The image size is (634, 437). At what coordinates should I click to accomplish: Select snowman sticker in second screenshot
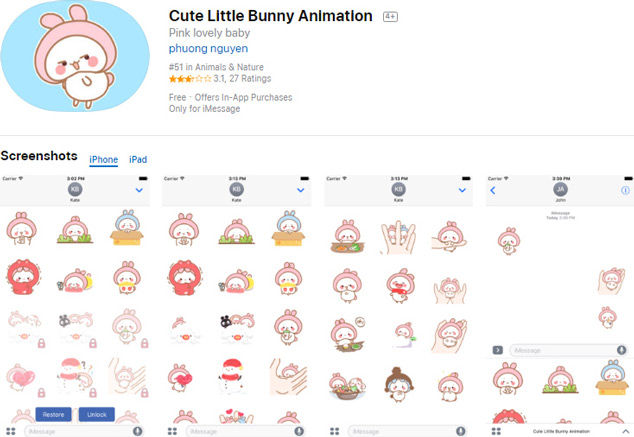pyautogui.click(x=232, y=376)
